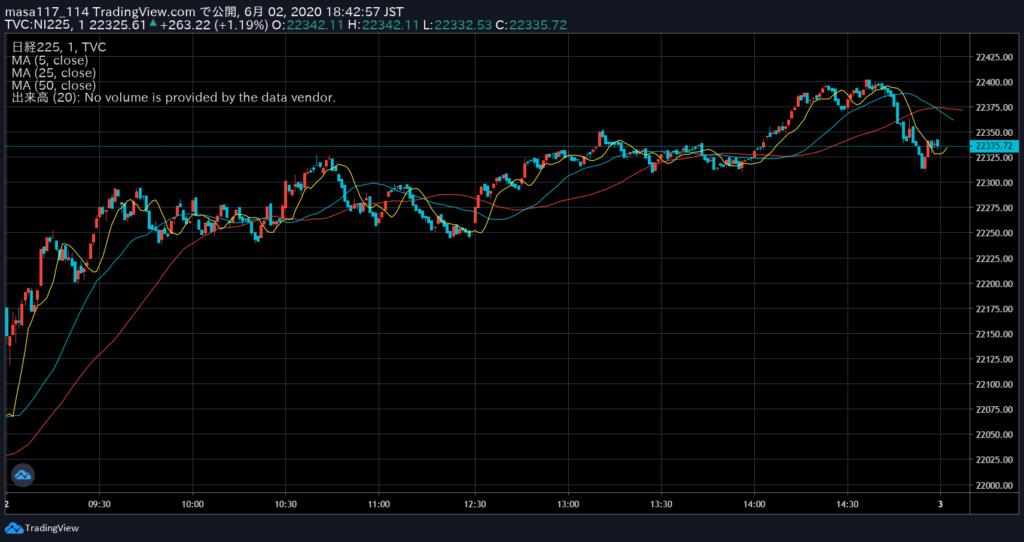1024x542 pixels.
Task: Click the 22425.00 price axis label
Action: tap(994, 57)
